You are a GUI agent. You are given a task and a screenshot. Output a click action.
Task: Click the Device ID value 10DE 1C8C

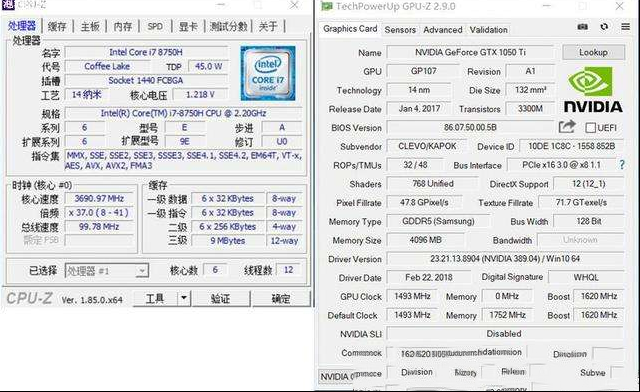[571, 146]
